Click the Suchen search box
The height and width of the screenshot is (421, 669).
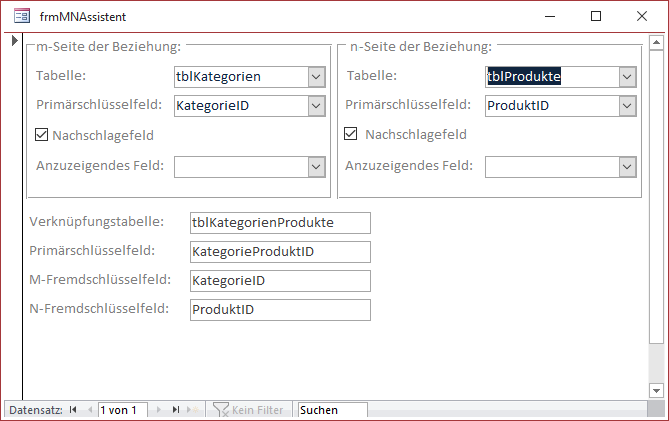333,410
